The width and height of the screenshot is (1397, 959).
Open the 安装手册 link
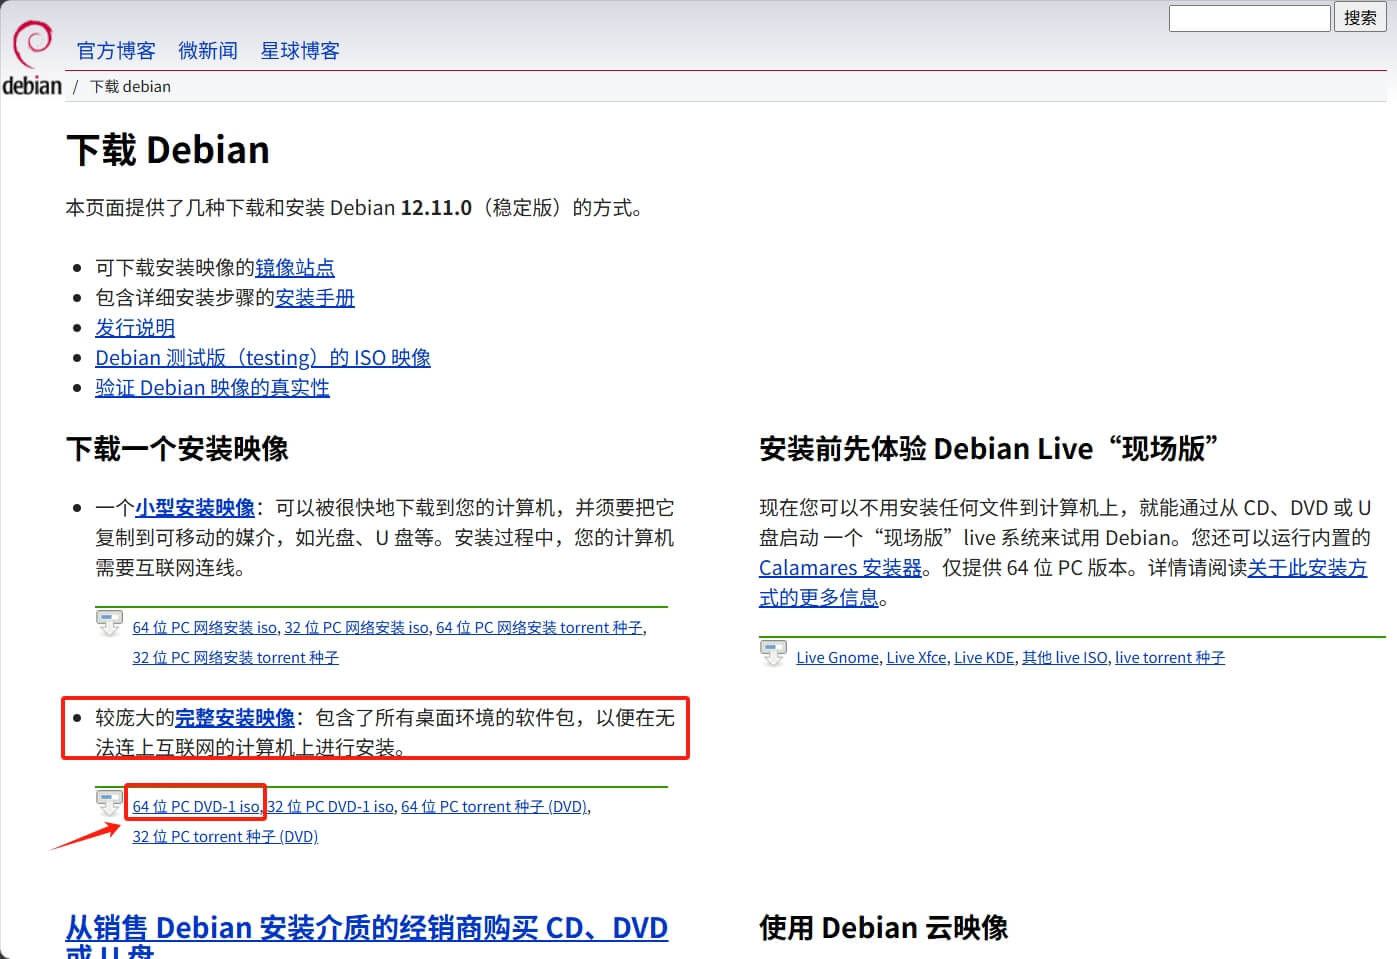315,298
